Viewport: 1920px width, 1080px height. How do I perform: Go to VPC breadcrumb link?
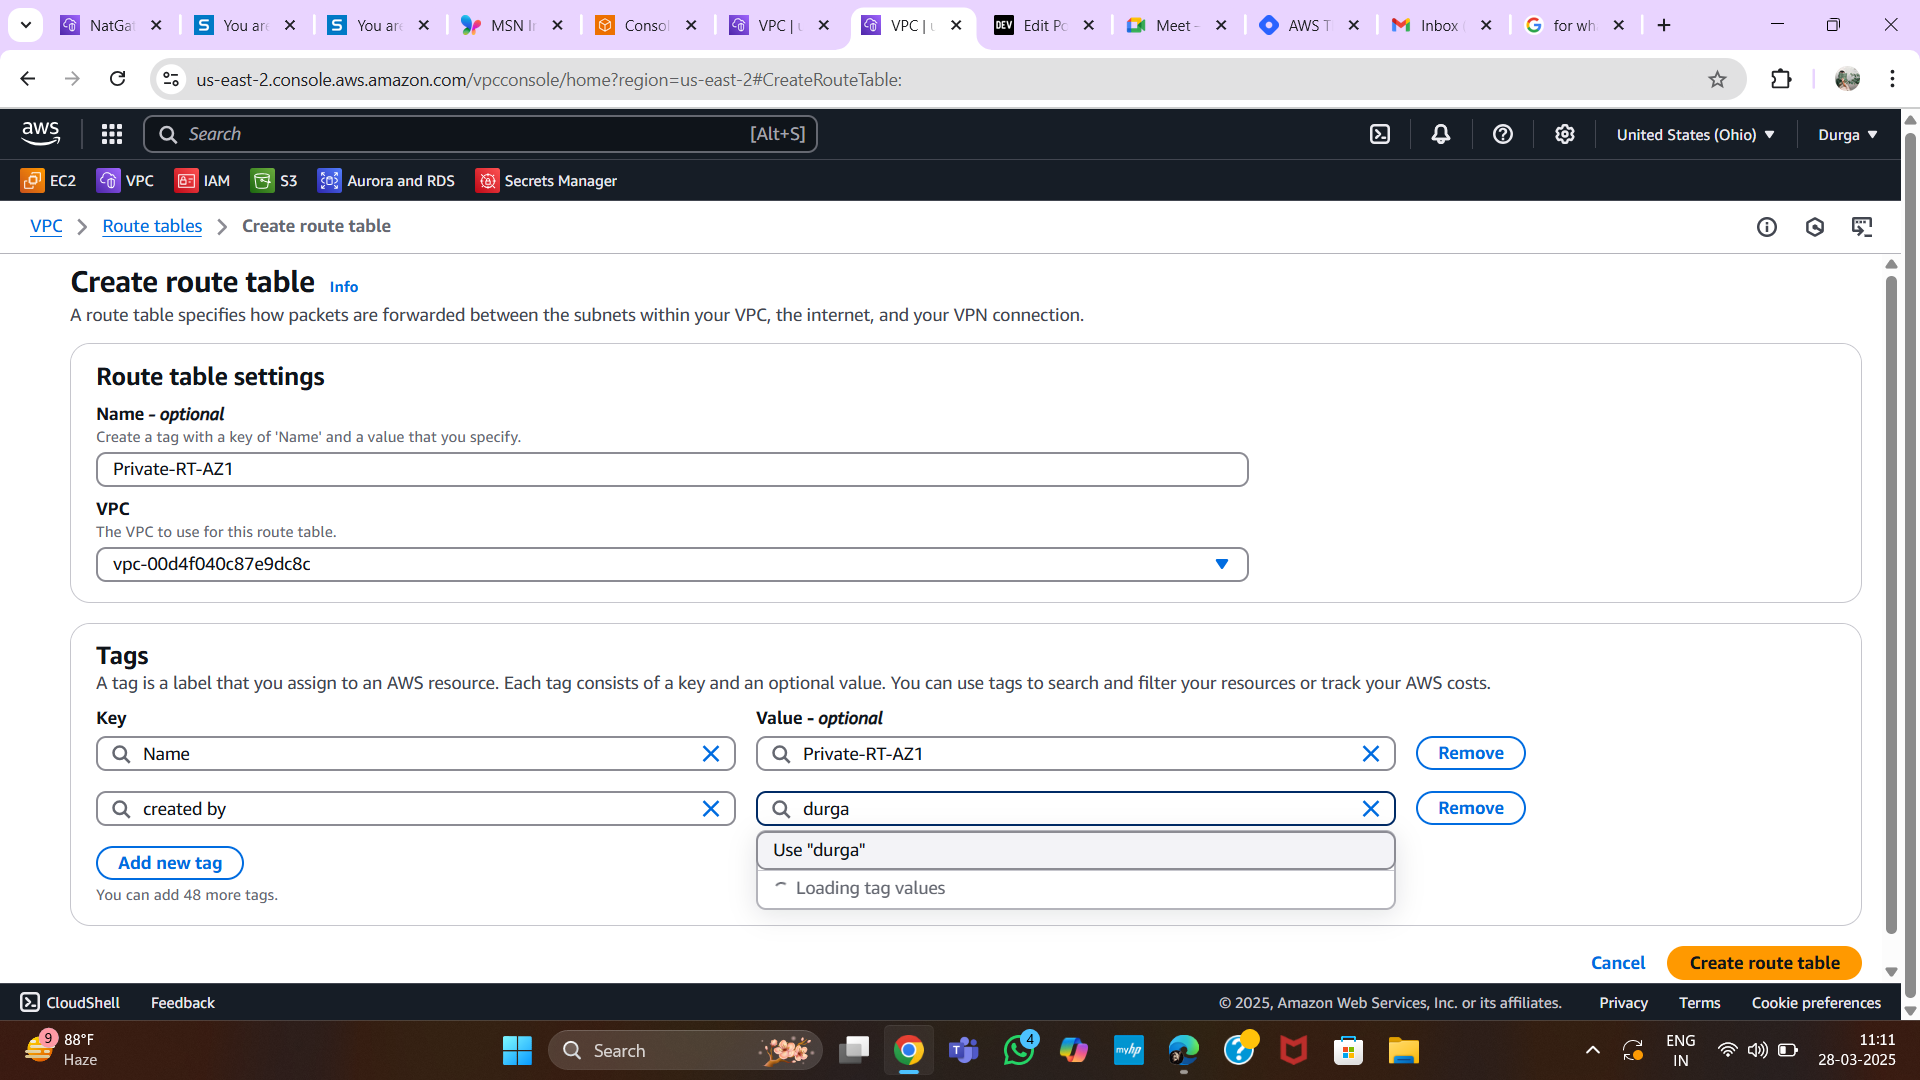click(46, 226)
